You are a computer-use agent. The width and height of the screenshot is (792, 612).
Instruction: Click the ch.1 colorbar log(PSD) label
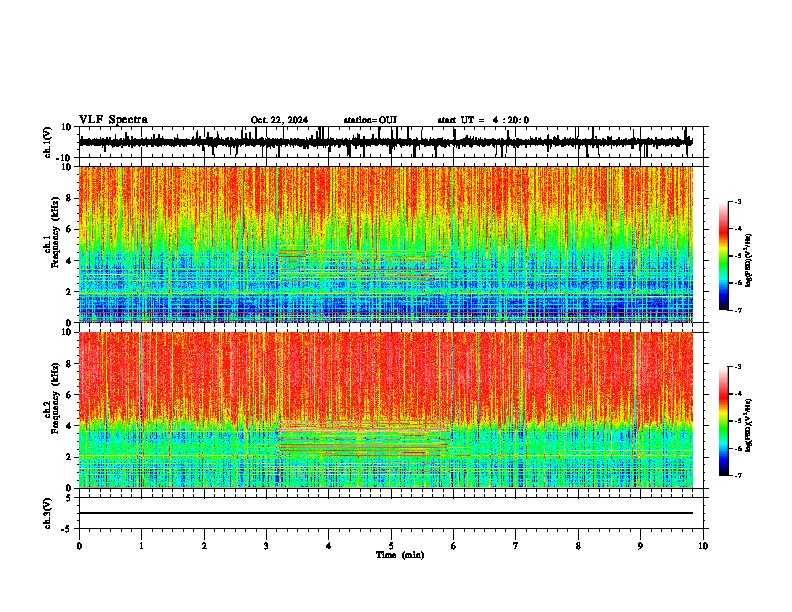(748, 260)
